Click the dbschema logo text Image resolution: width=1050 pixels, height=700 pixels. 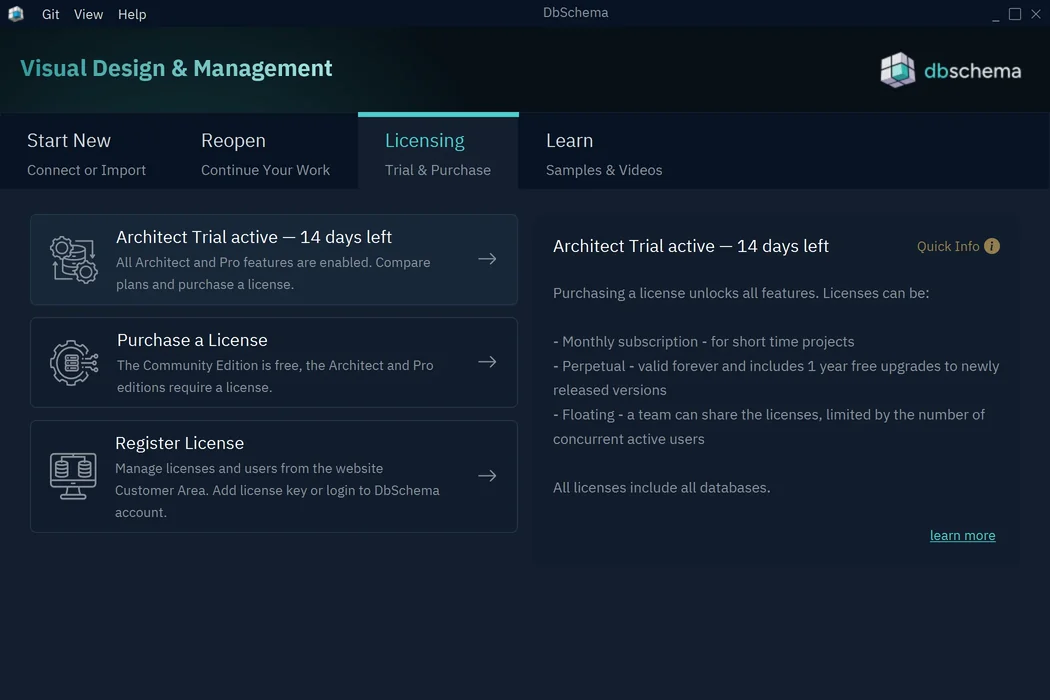coord(972,71)
